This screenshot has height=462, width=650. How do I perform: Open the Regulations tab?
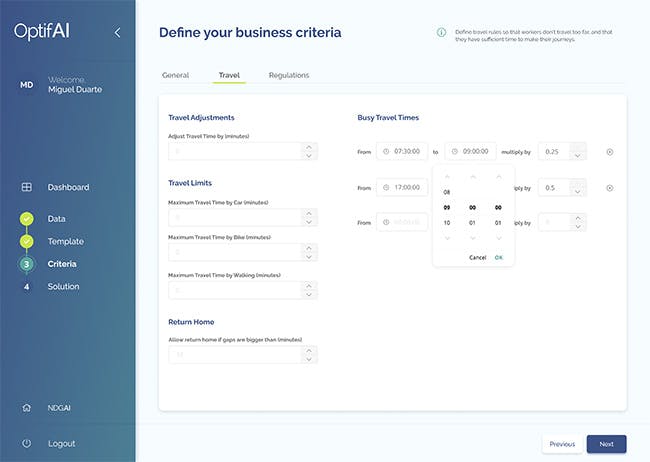289,75
